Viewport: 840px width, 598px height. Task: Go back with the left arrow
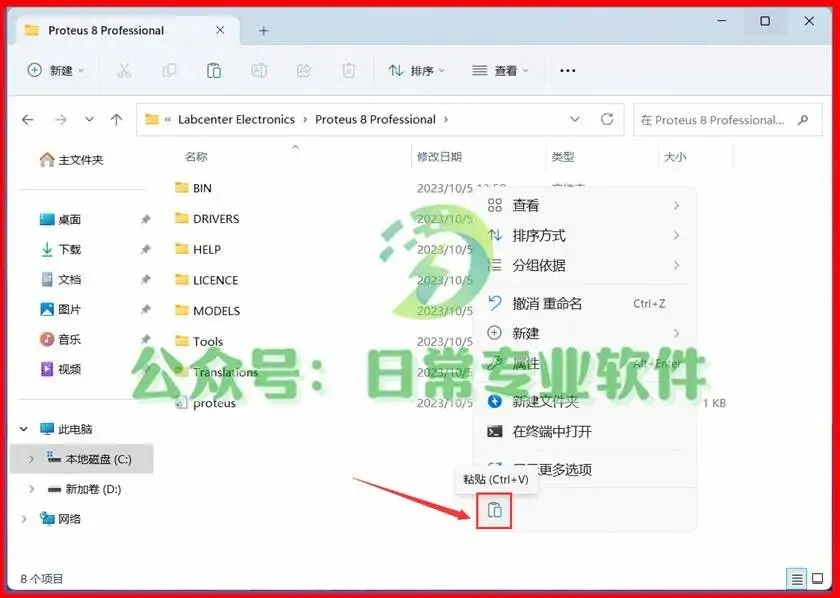28,119
